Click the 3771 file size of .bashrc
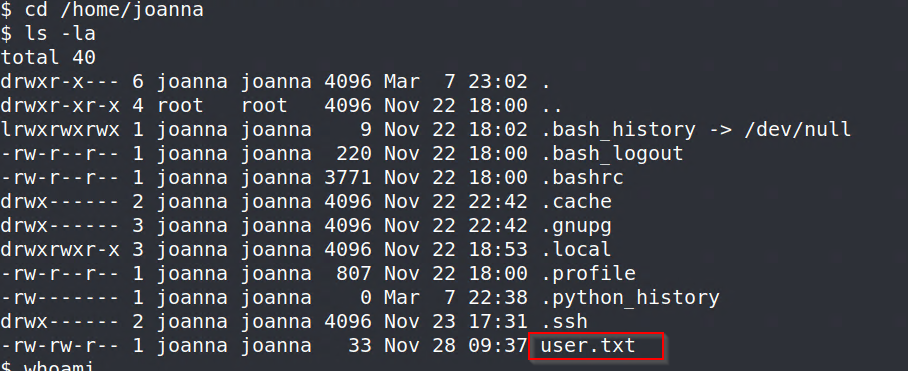 point(348,177)
